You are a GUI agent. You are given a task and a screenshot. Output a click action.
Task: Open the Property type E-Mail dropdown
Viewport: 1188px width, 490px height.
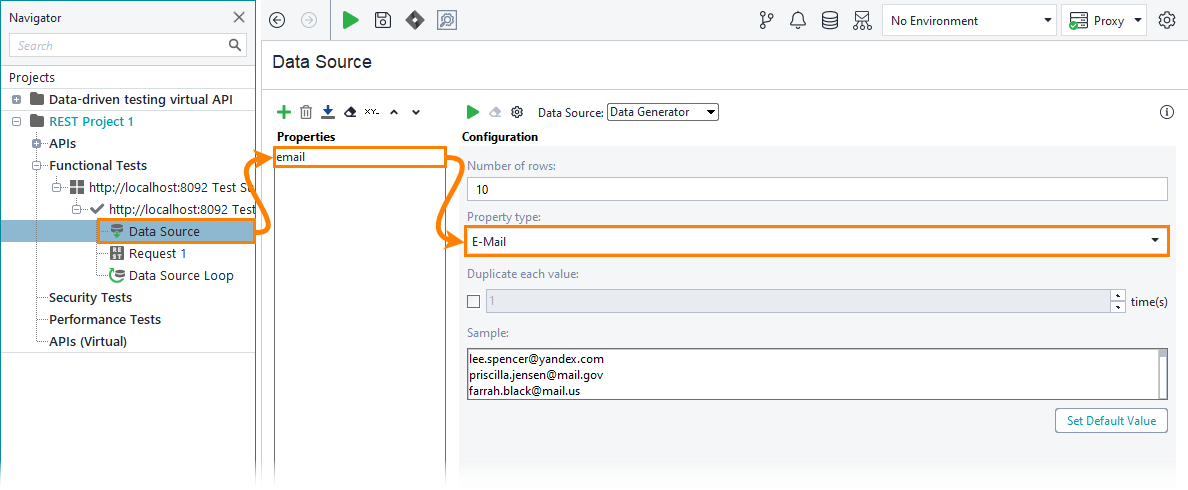(x=817, y=241)
